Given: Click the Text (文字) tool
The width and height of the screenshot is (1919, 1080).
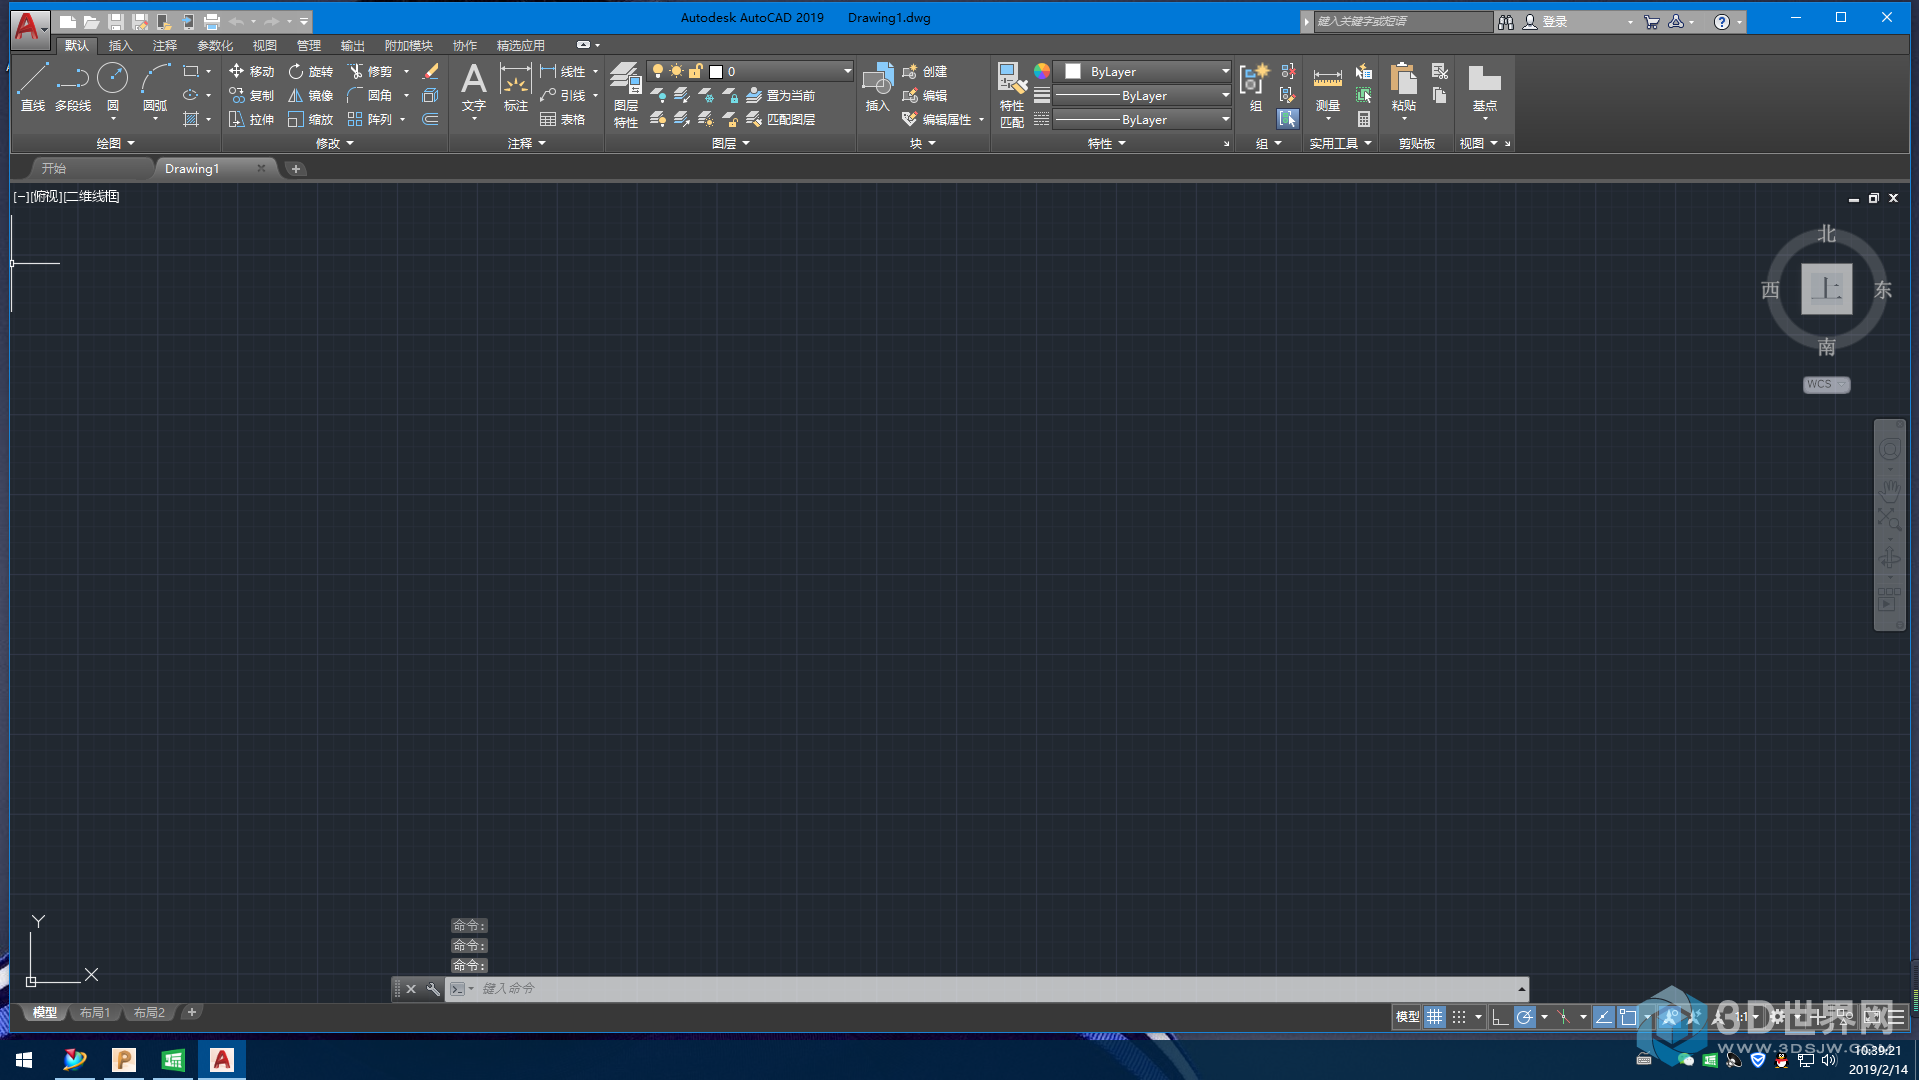Looking at the screenshot, I should [x=474, y=87].
